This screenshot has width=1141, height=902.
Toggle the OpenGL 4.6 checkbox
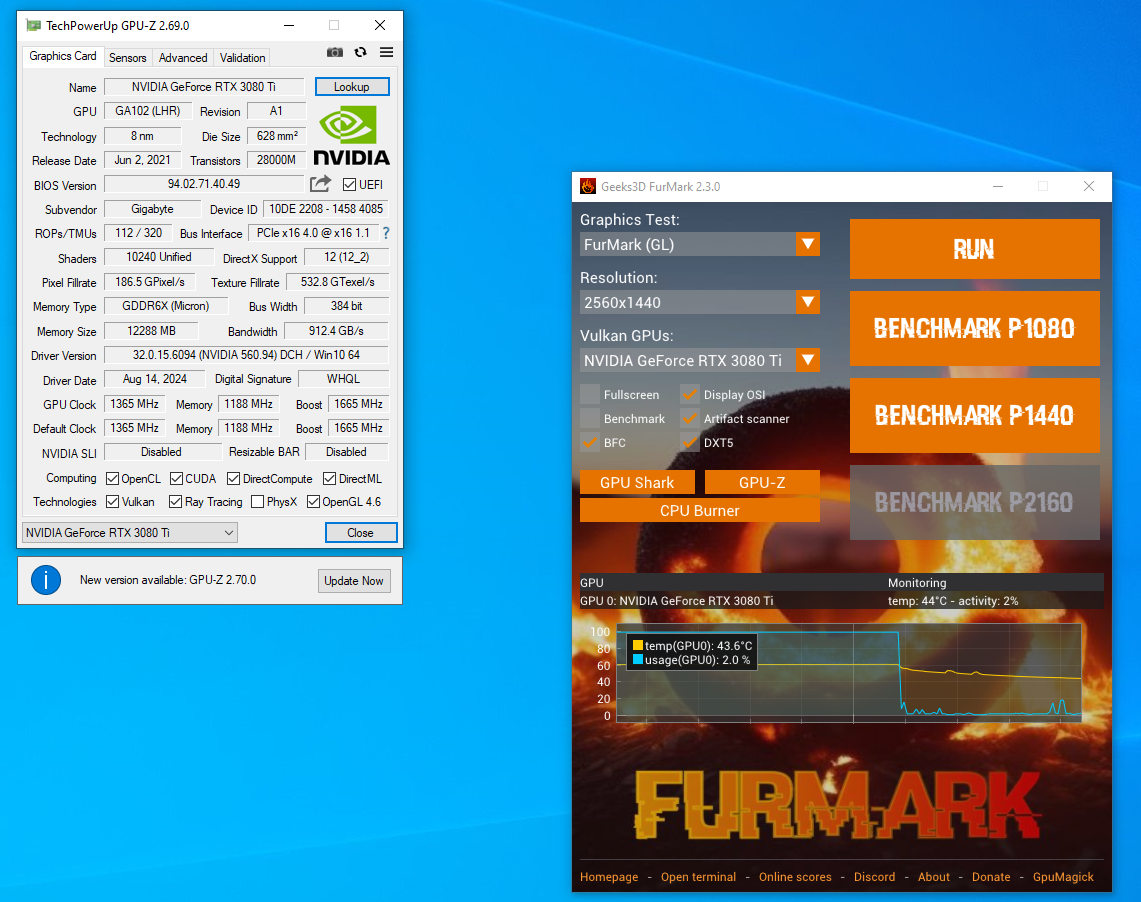tap(314, 502)
